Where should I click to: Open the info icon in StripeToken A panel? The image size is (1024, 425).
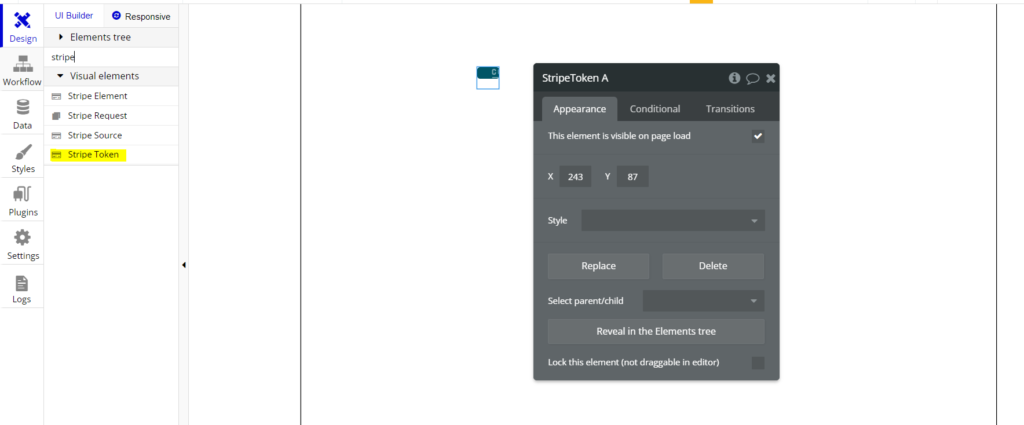click(734, 78)
